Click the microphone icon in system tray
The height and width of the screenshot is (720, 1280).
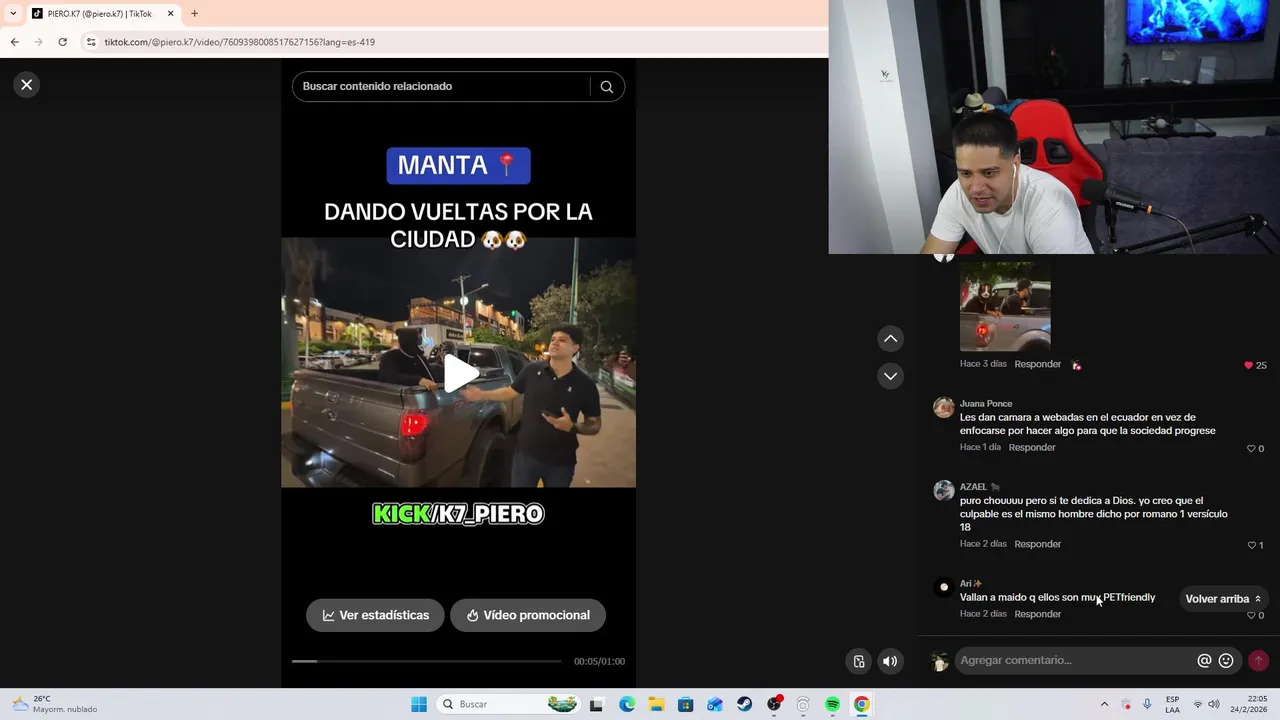[1147, 704]
